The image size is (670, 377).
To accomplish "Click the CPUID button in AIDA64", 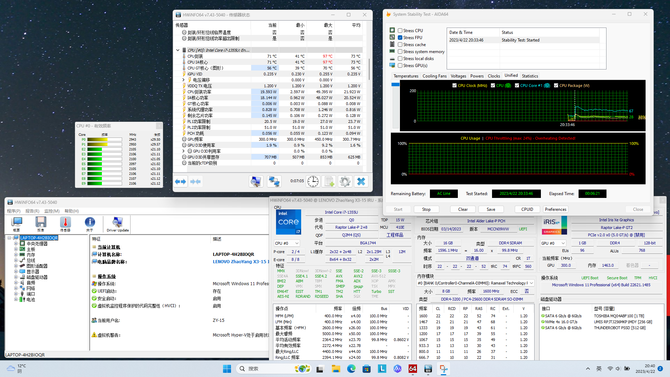I will 527,209.
